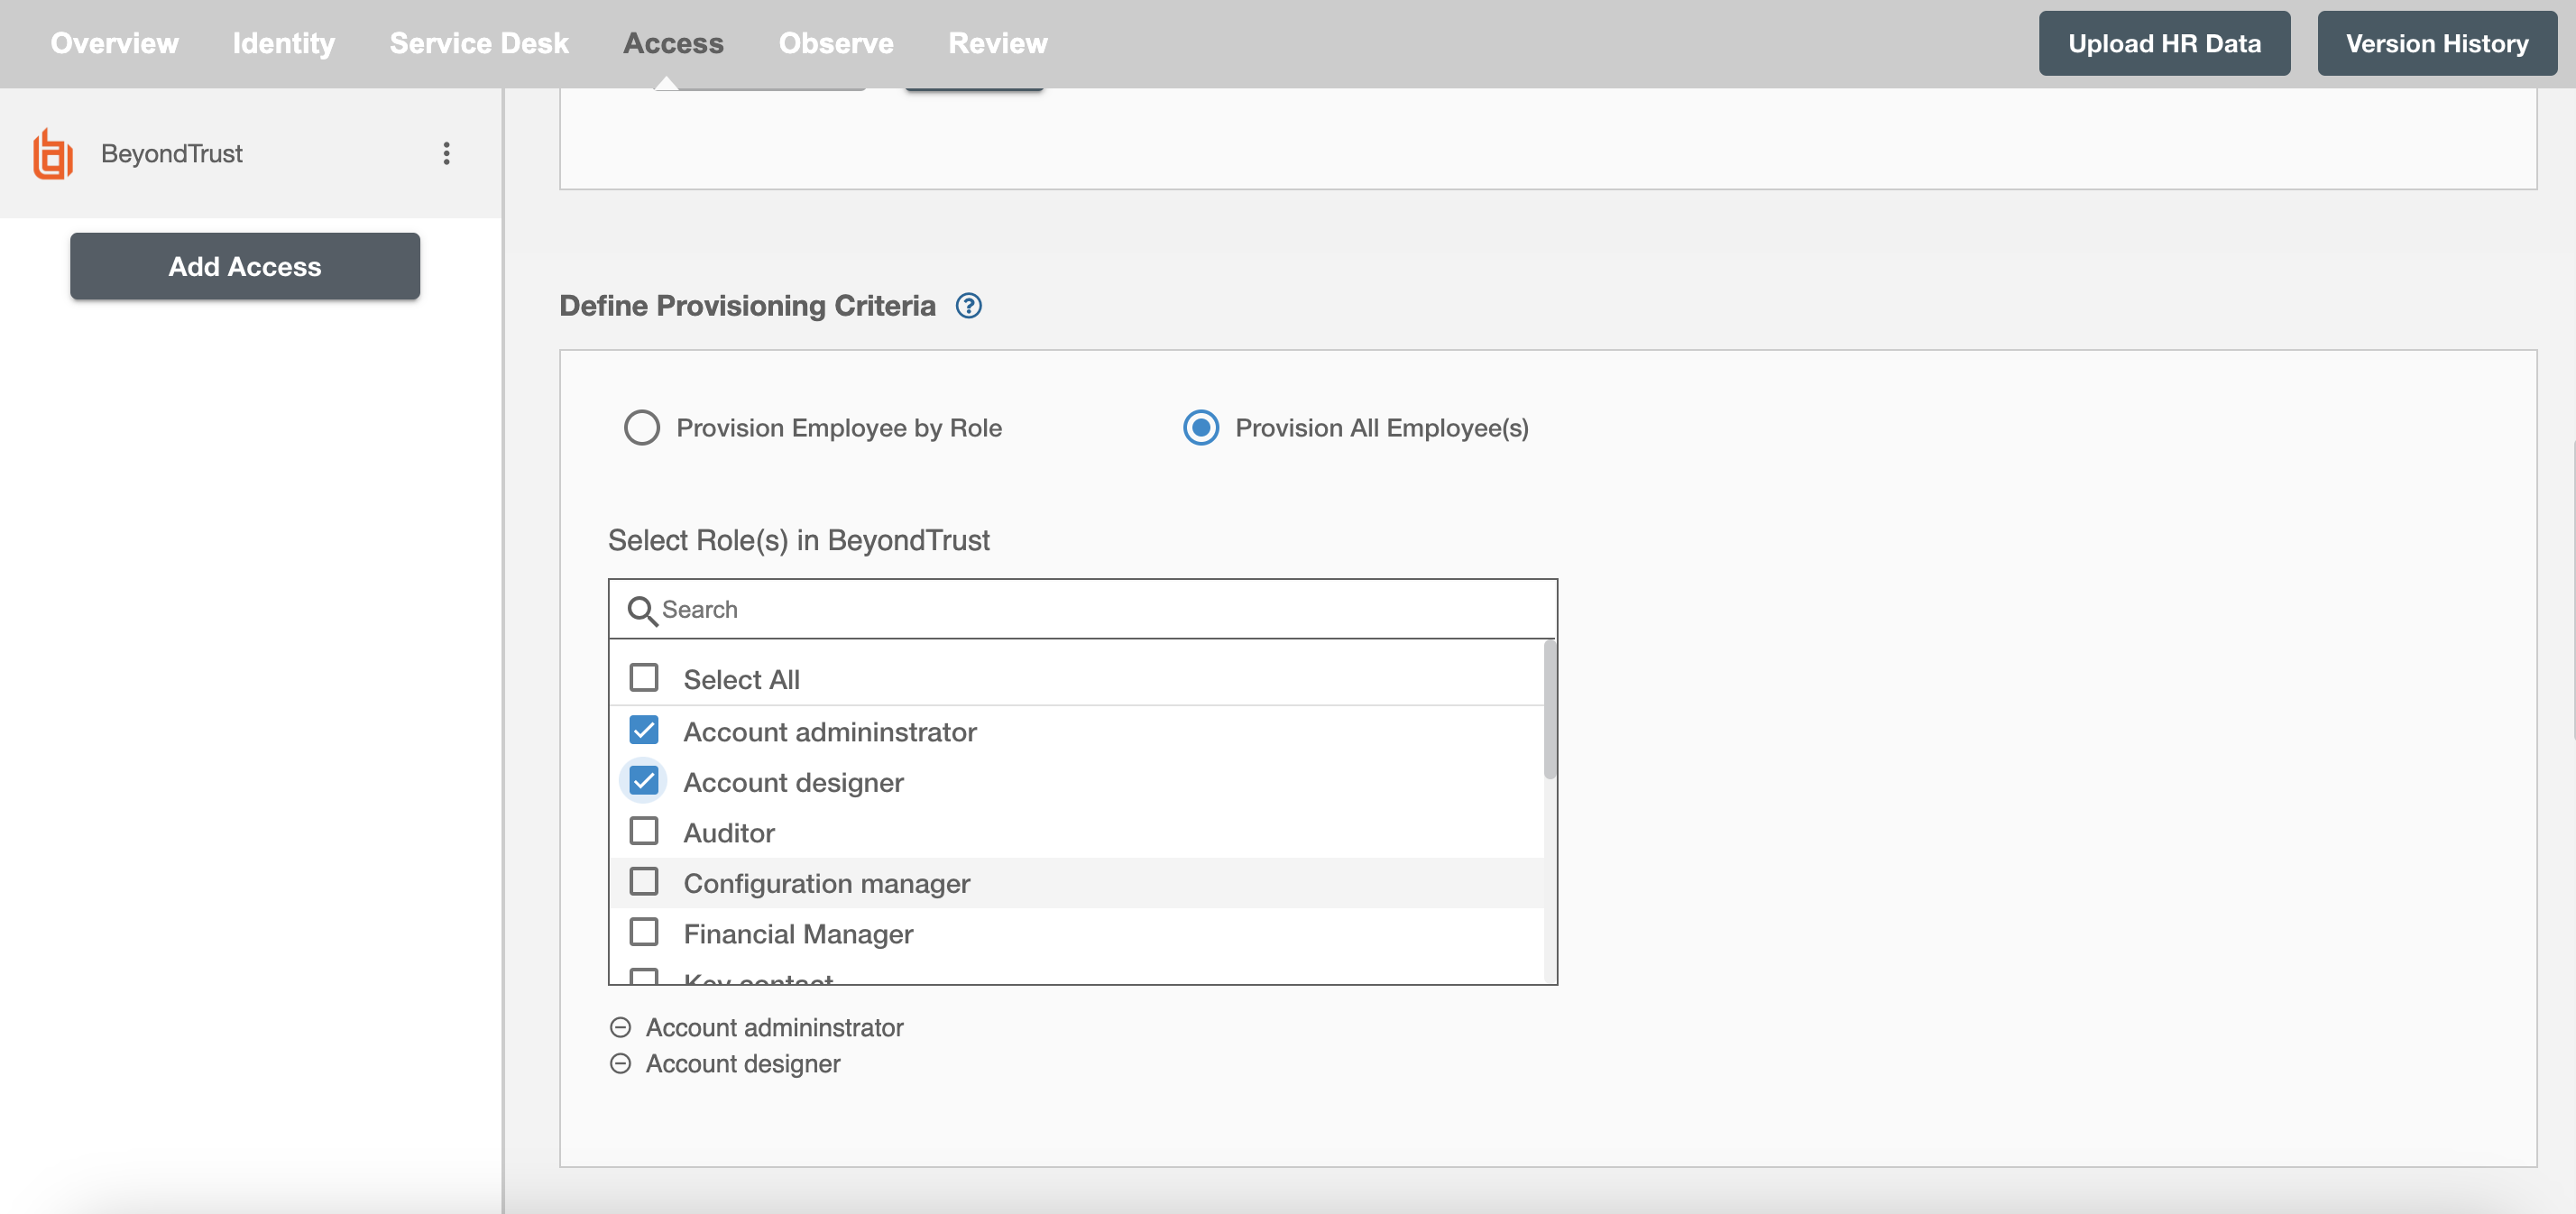Select the Provision All Employees radio button
Viewport: 2576px width, 1214px height.
[x=1200, y=428]
